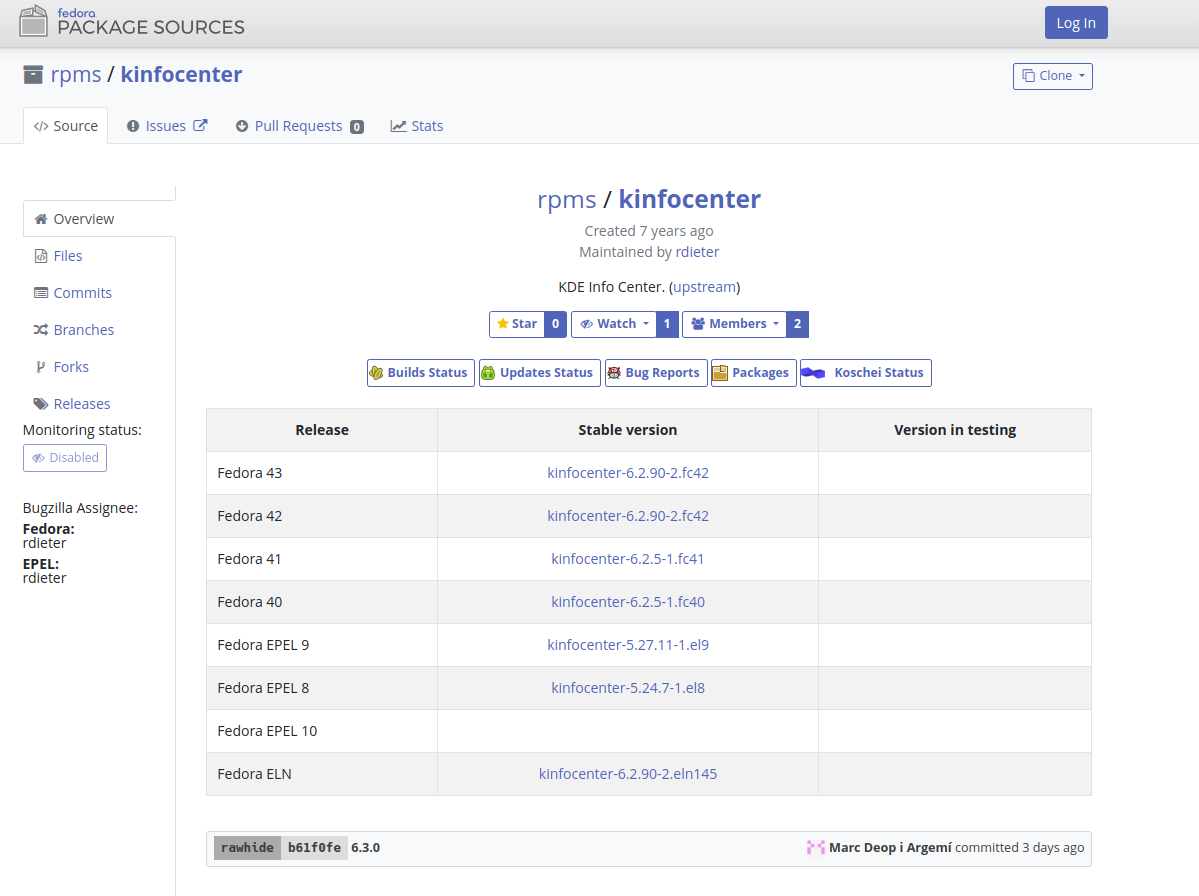1199x896 pixels.
Task: Click the b61f0fe commit hash
Action: [314, 847]
